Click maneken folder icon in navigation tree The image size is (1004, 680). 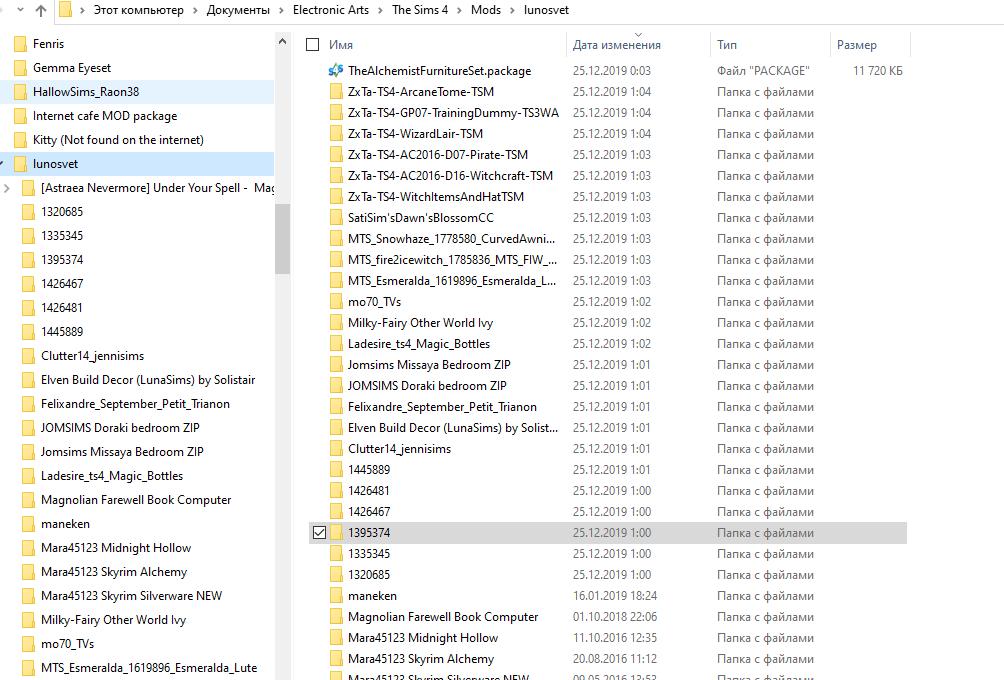click(x=28, y=524)
